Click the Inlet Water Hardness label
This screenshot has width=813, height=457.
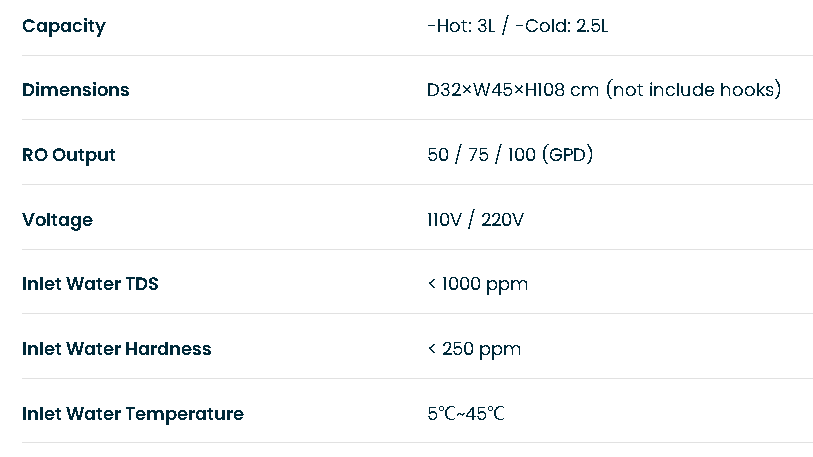117,349
